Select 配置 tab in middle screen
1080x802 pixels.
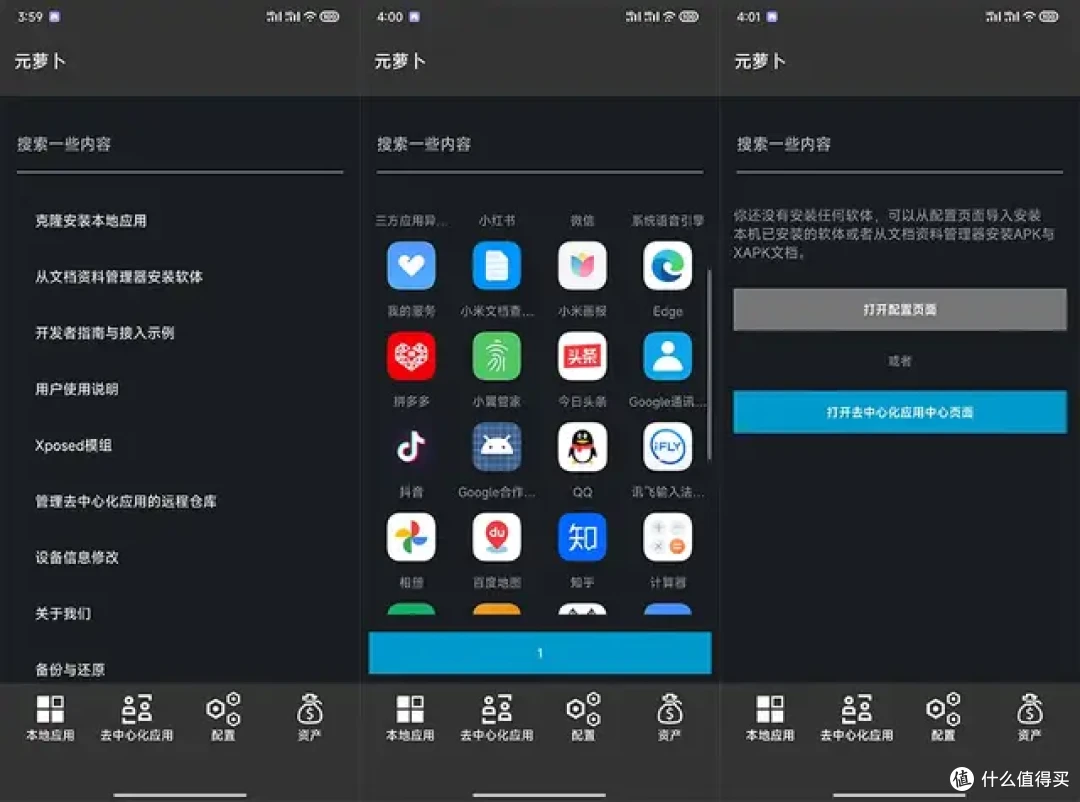(x=583, y=718)
